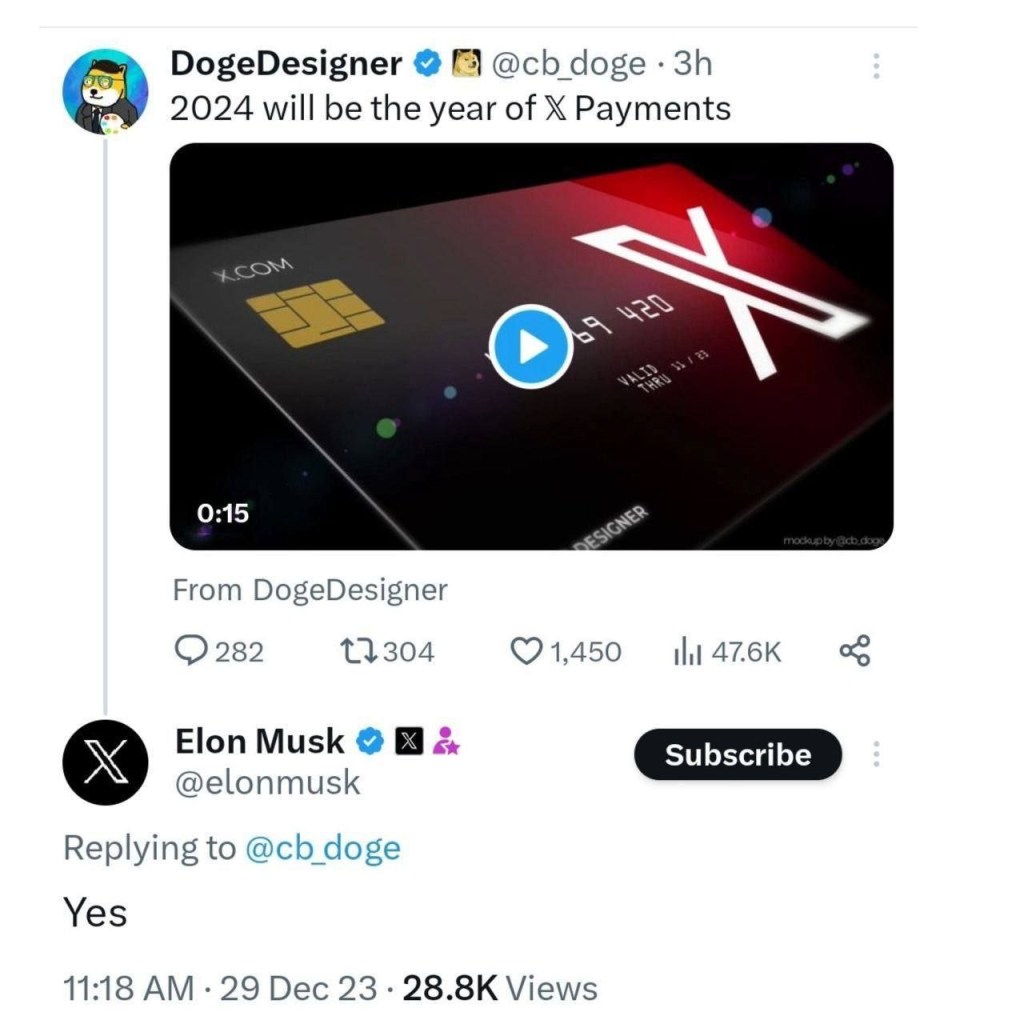Open the @cb_doge reply mention link

[322, 848]
